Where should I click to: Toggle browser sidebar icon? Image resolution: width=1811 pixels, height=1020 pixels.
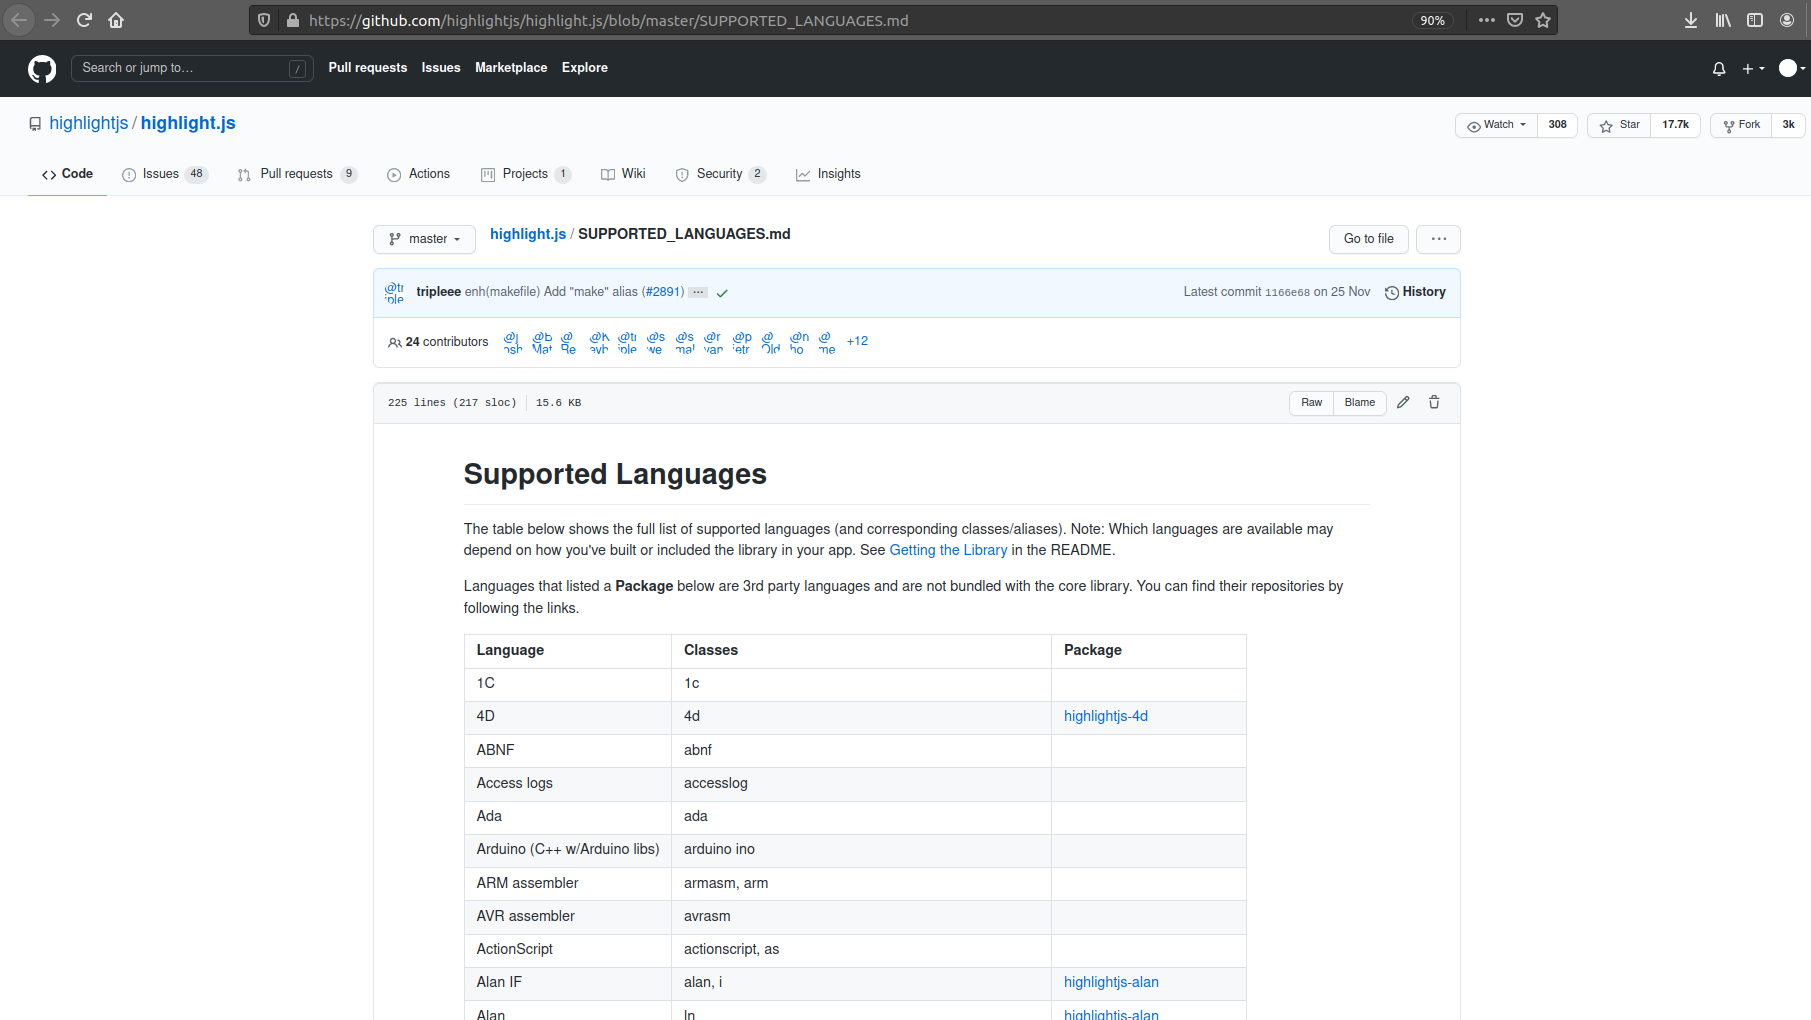pos(1755,20)
